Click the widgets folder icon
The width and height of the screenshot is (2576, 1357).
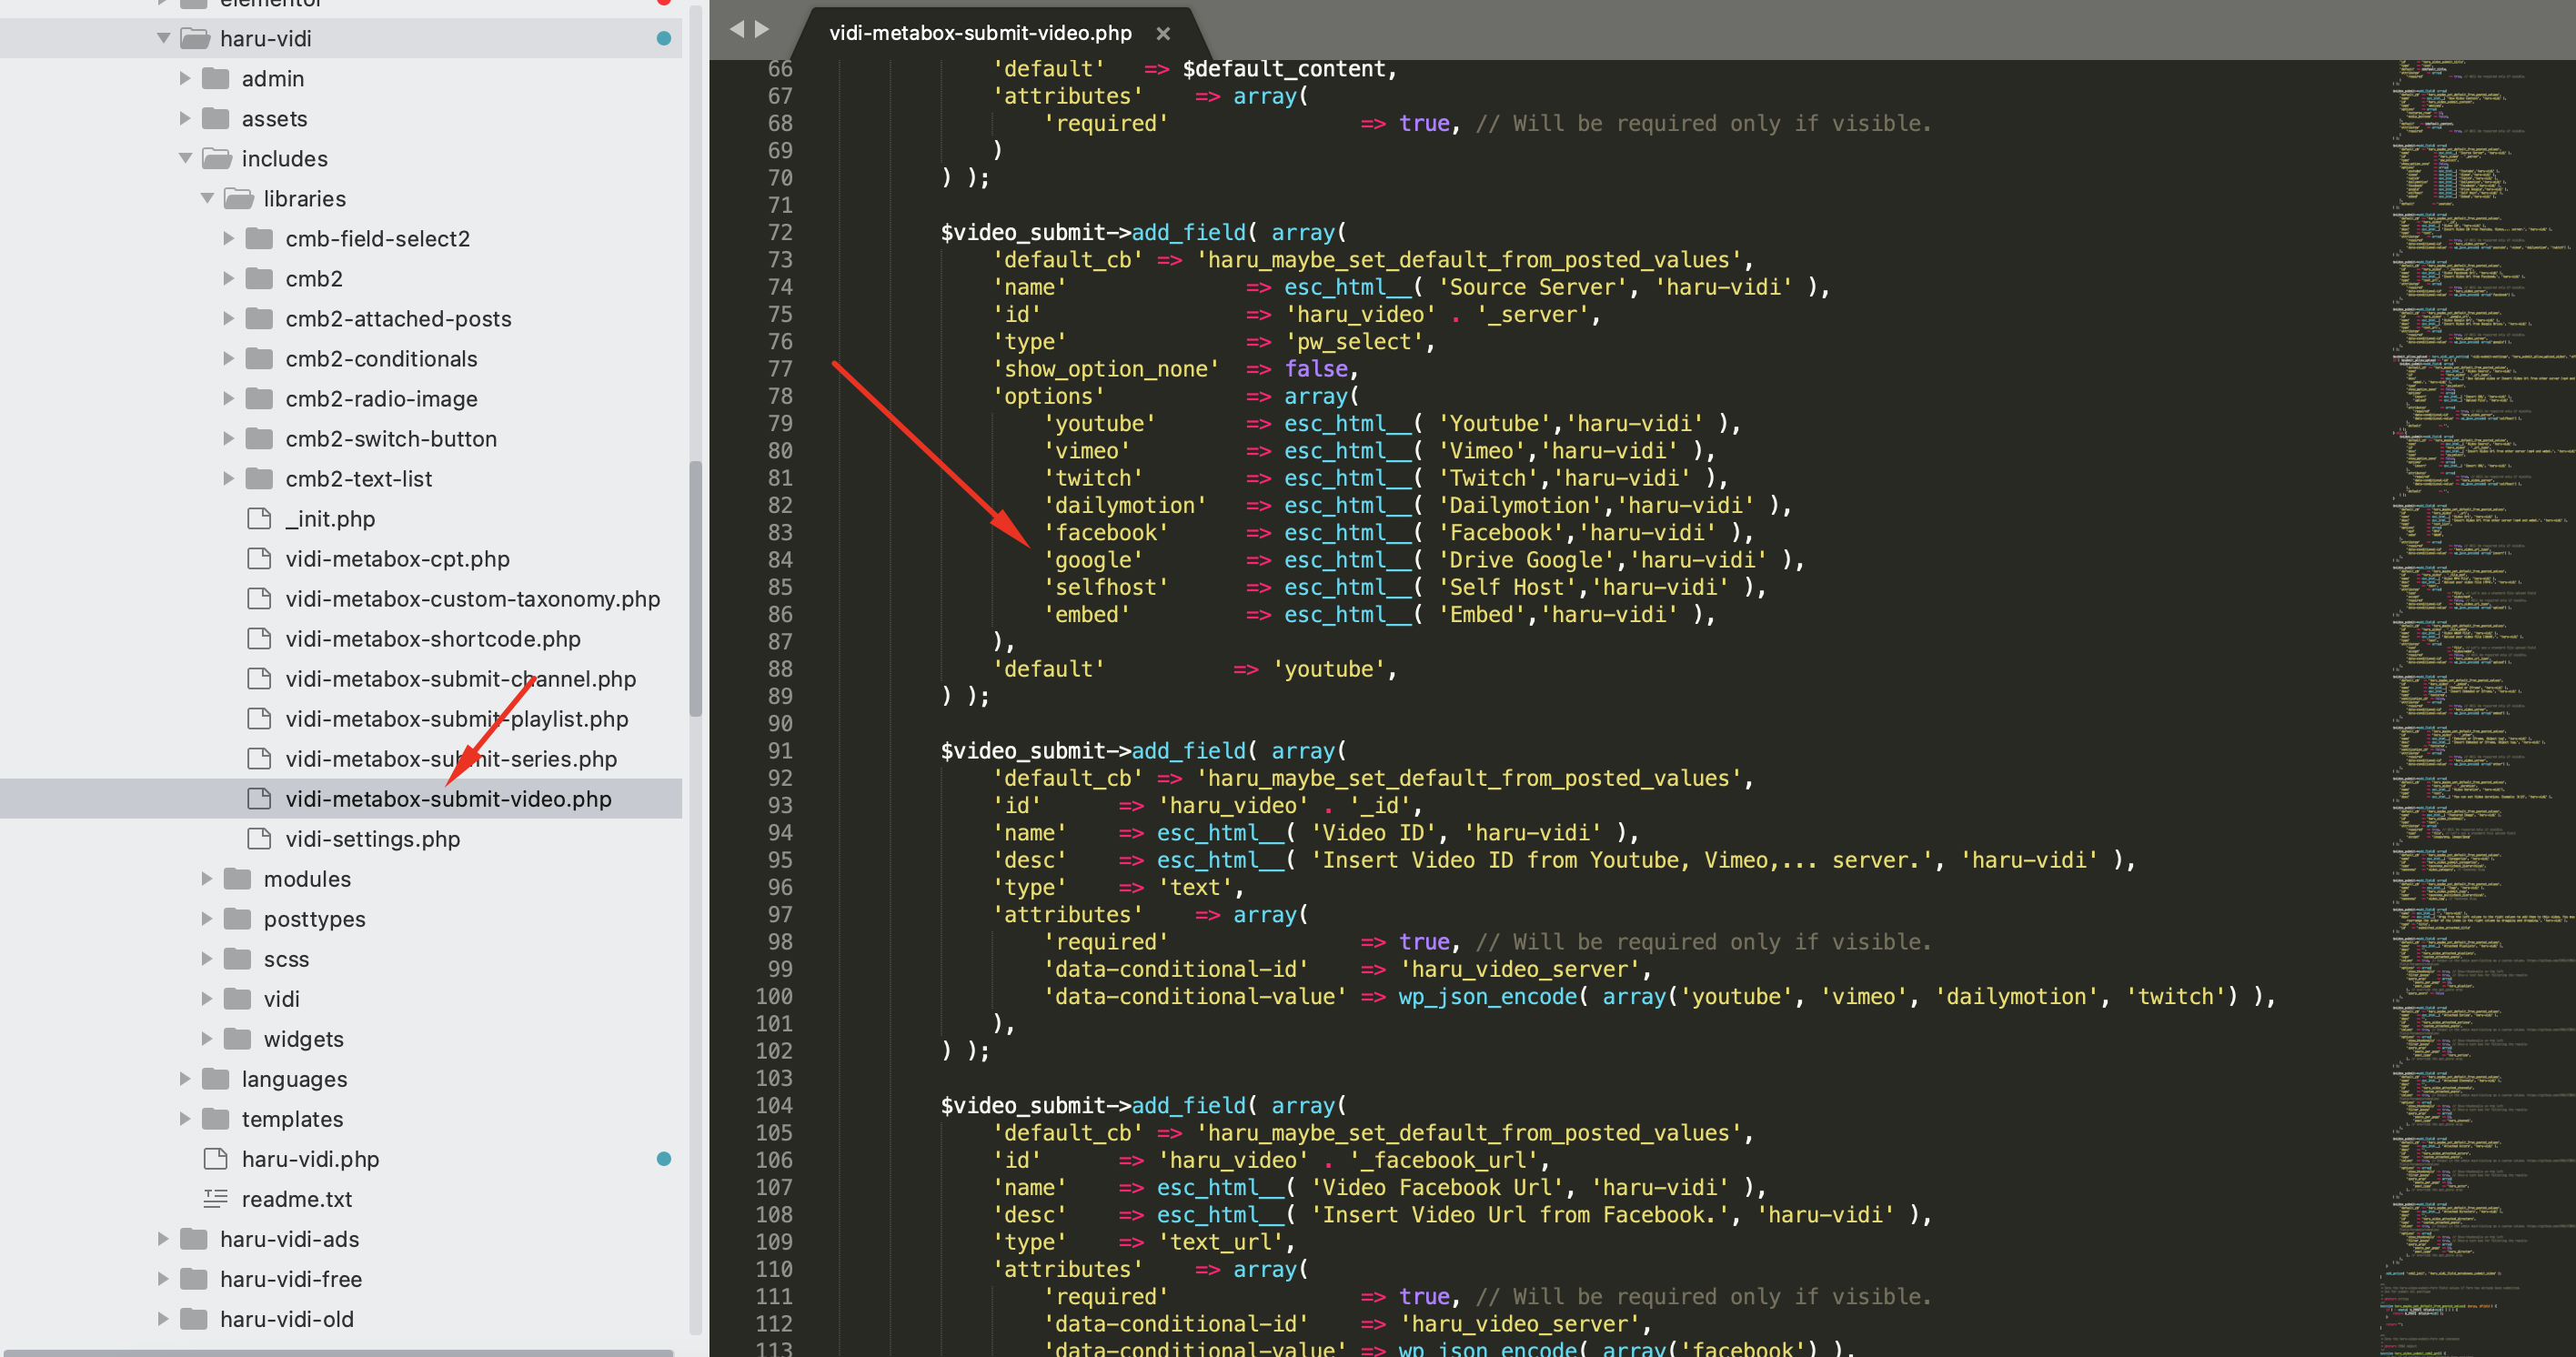(x=238, y=1038)
